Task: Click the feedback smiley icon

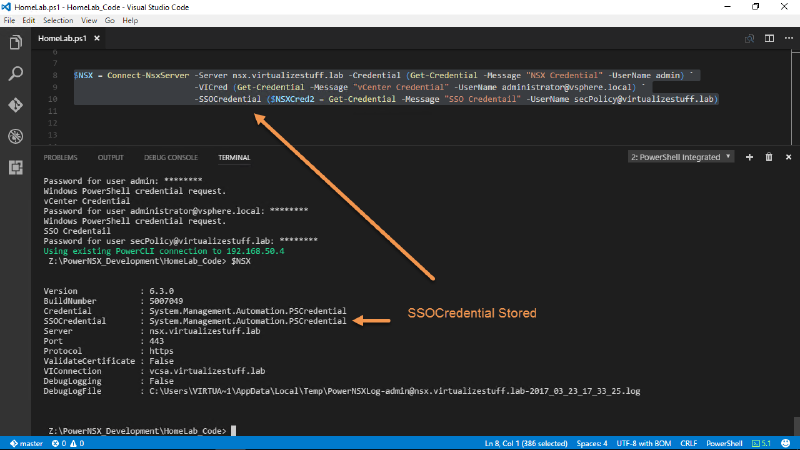Action: pyautogui.click(x=786, y=443)
